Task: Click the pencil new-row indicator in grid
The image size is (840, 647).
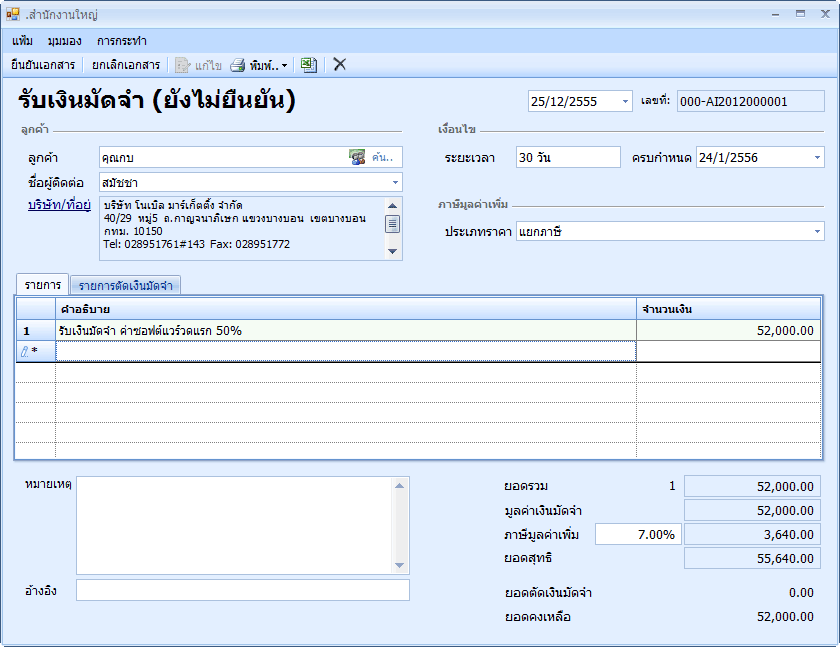Action: (26, 351)
